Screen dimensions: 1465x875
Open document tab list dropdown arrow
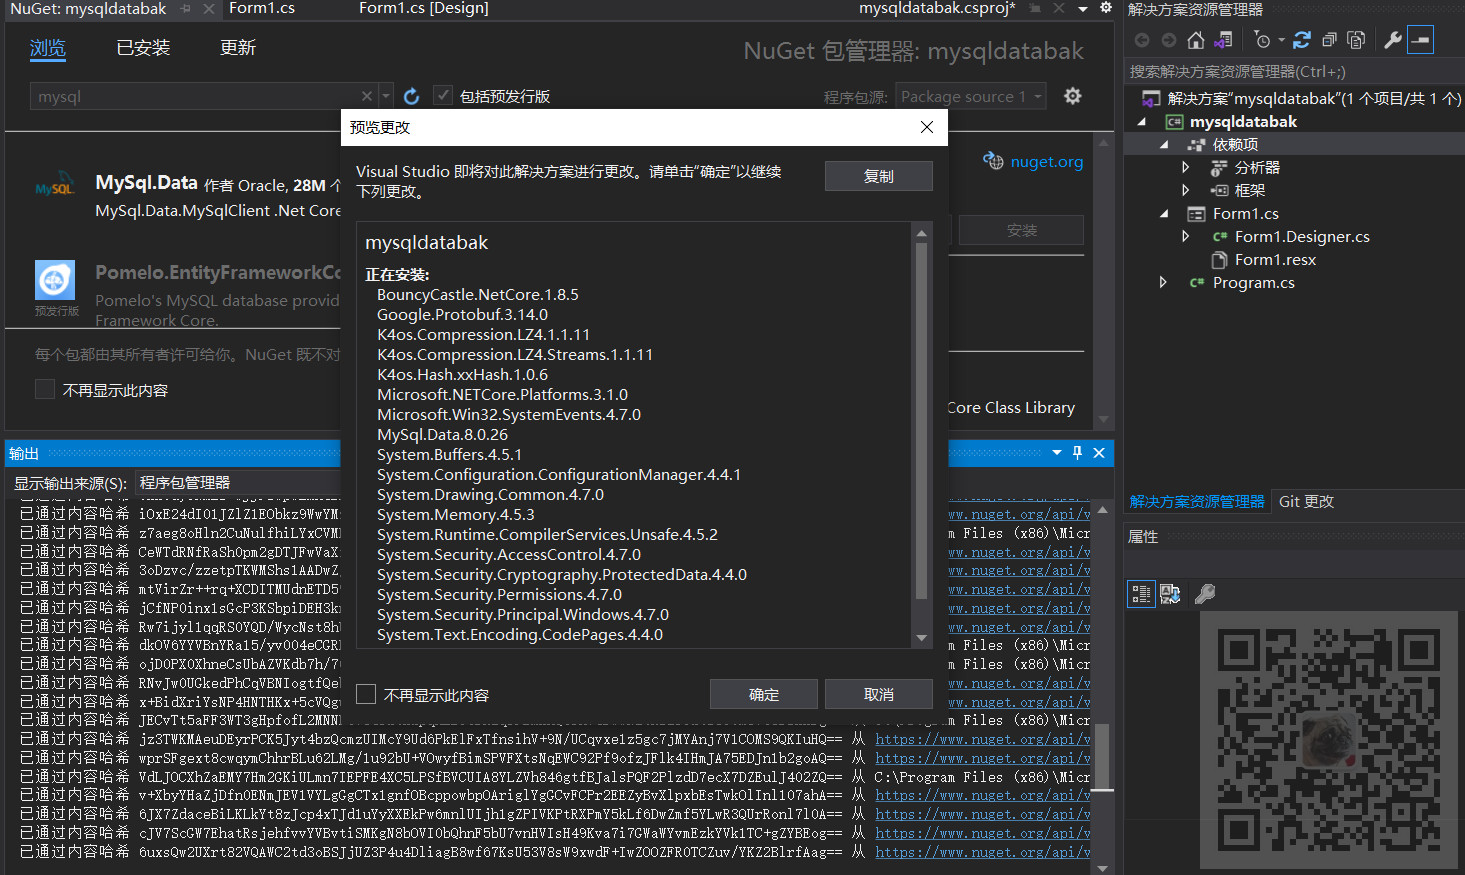click(x=1083, y=8)
